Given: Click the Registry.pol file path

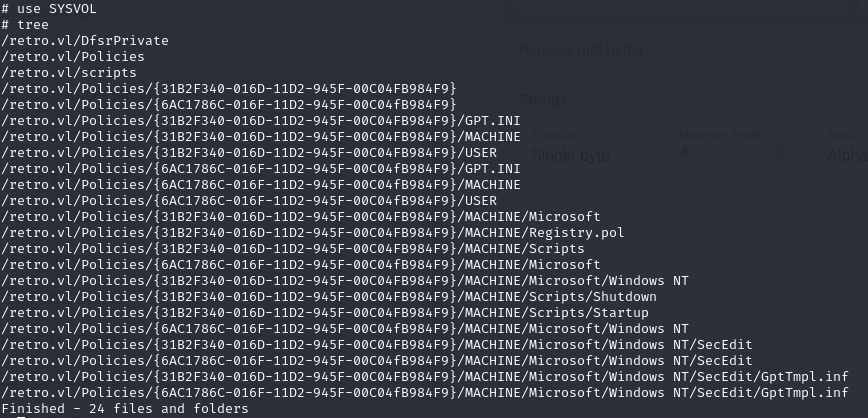Looking at the screenshot, I should 300,232.
